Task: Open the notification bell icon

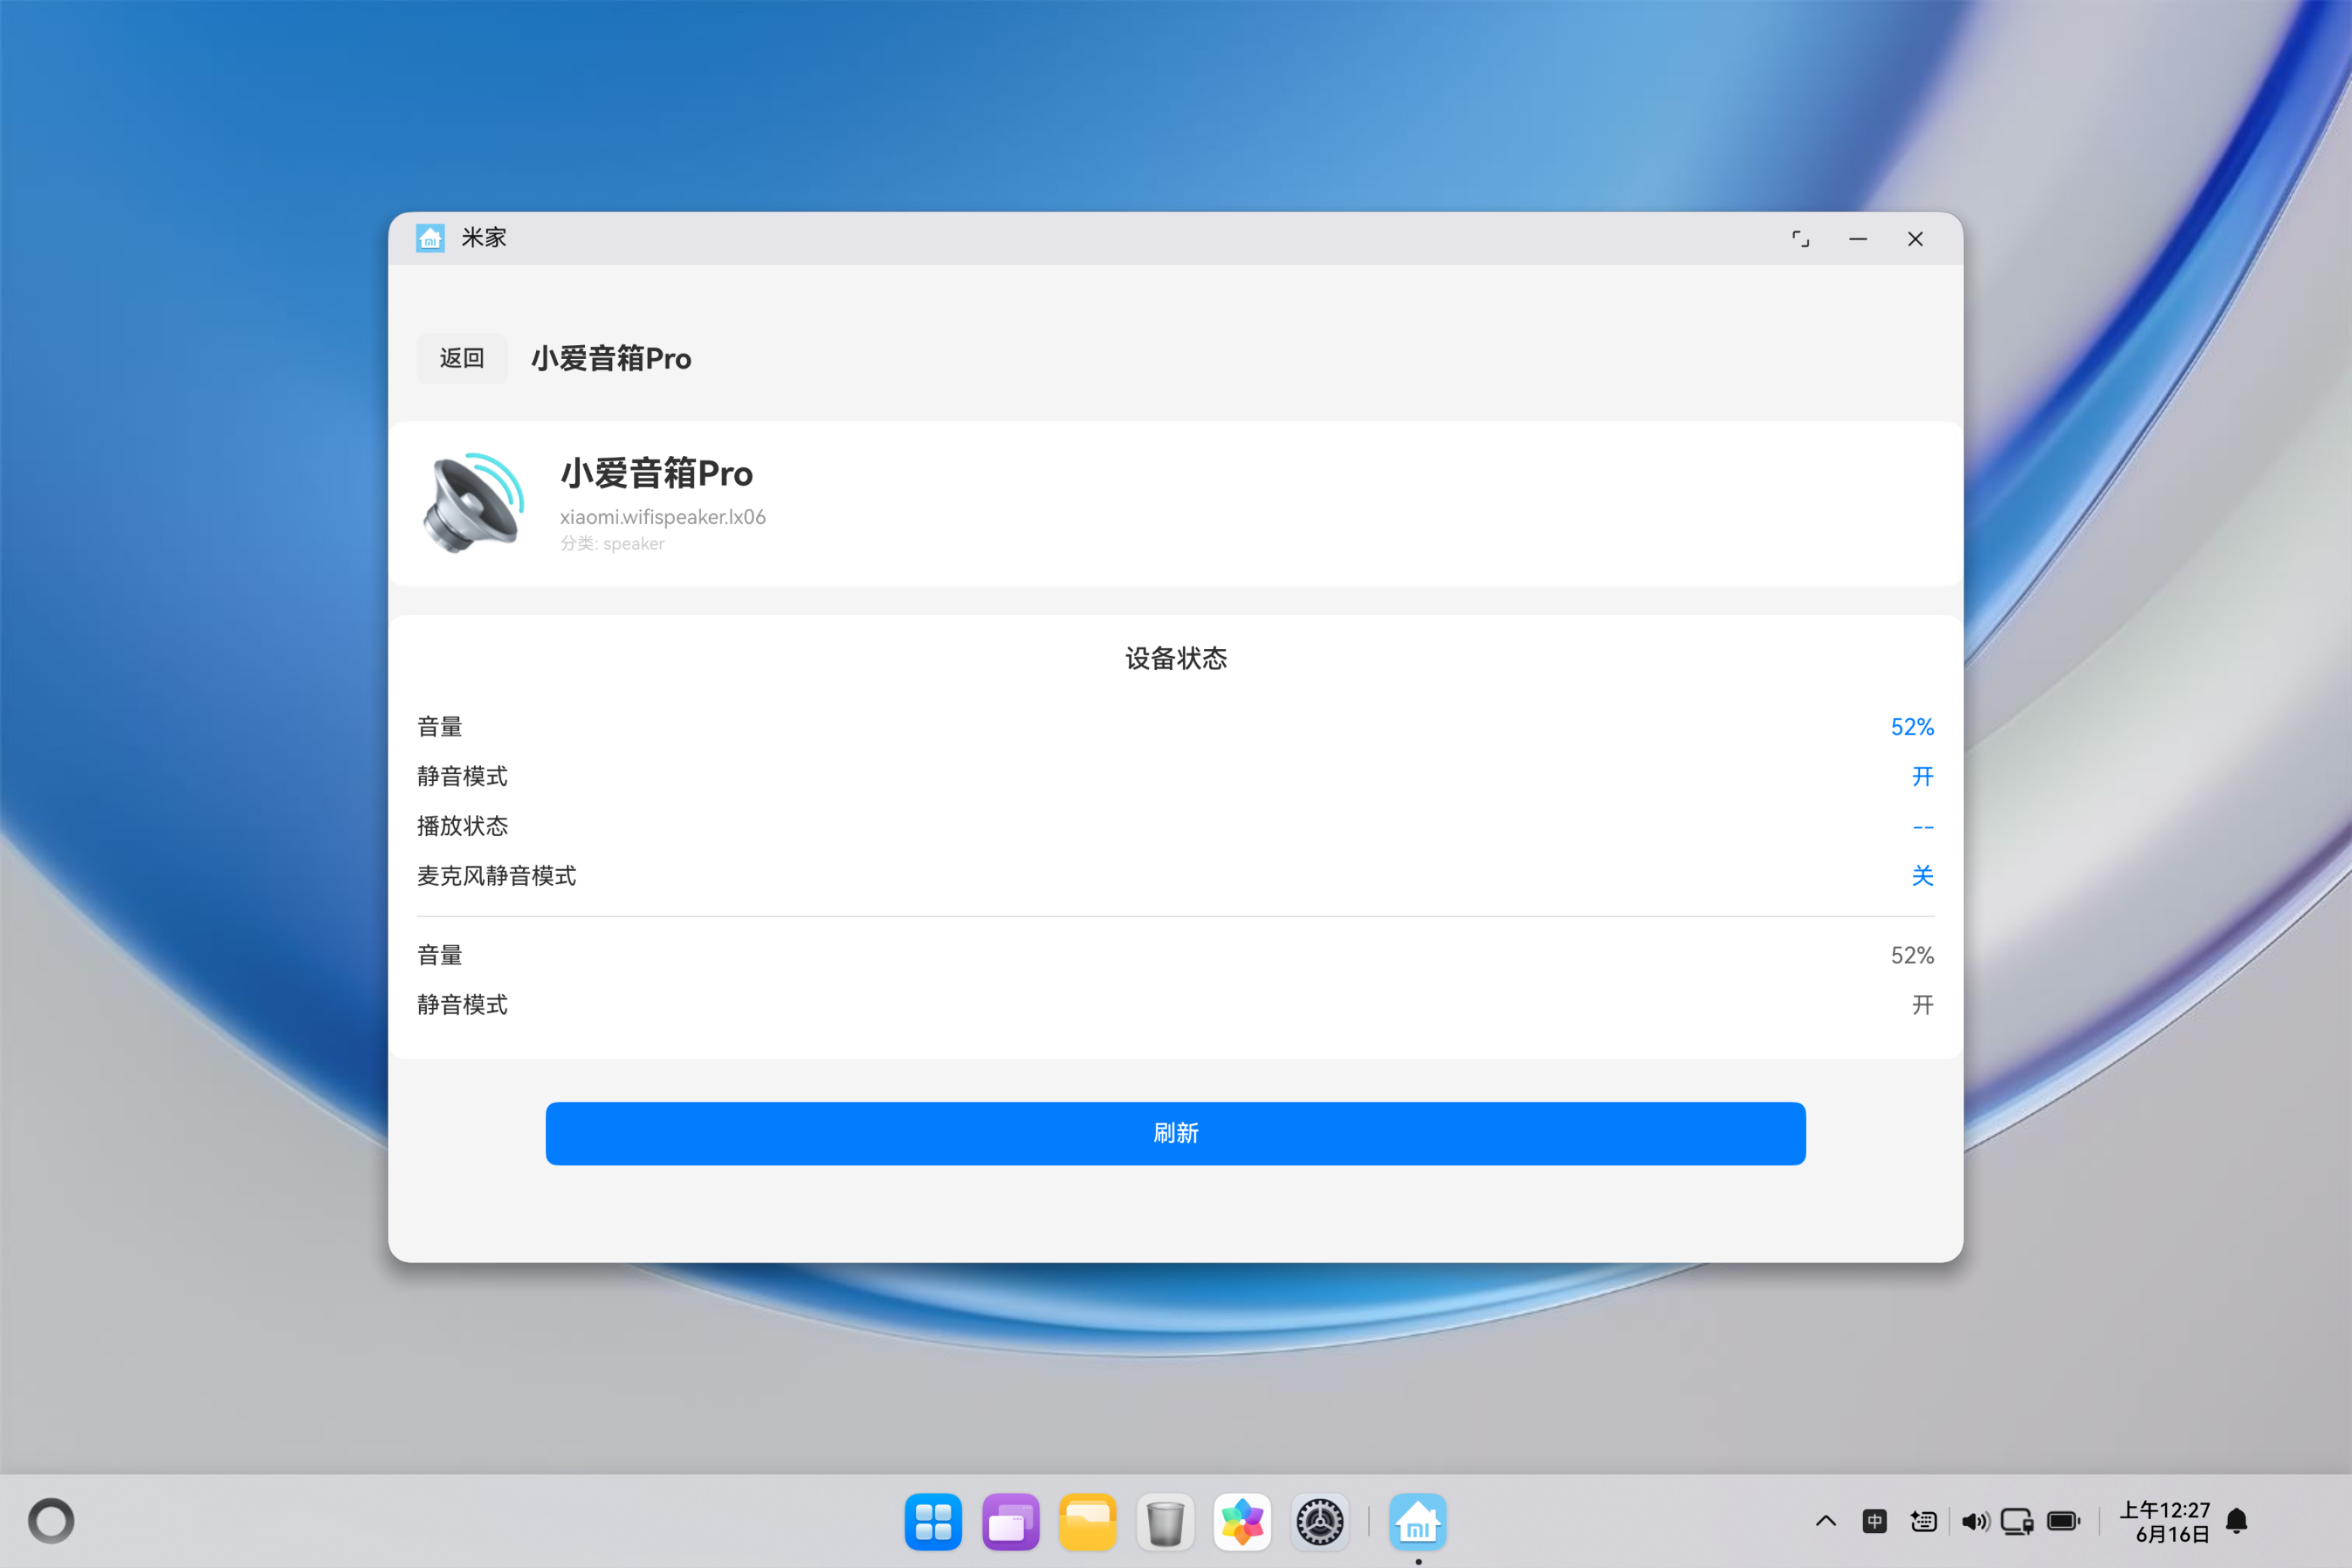Action: (x=2237, y=1522)
